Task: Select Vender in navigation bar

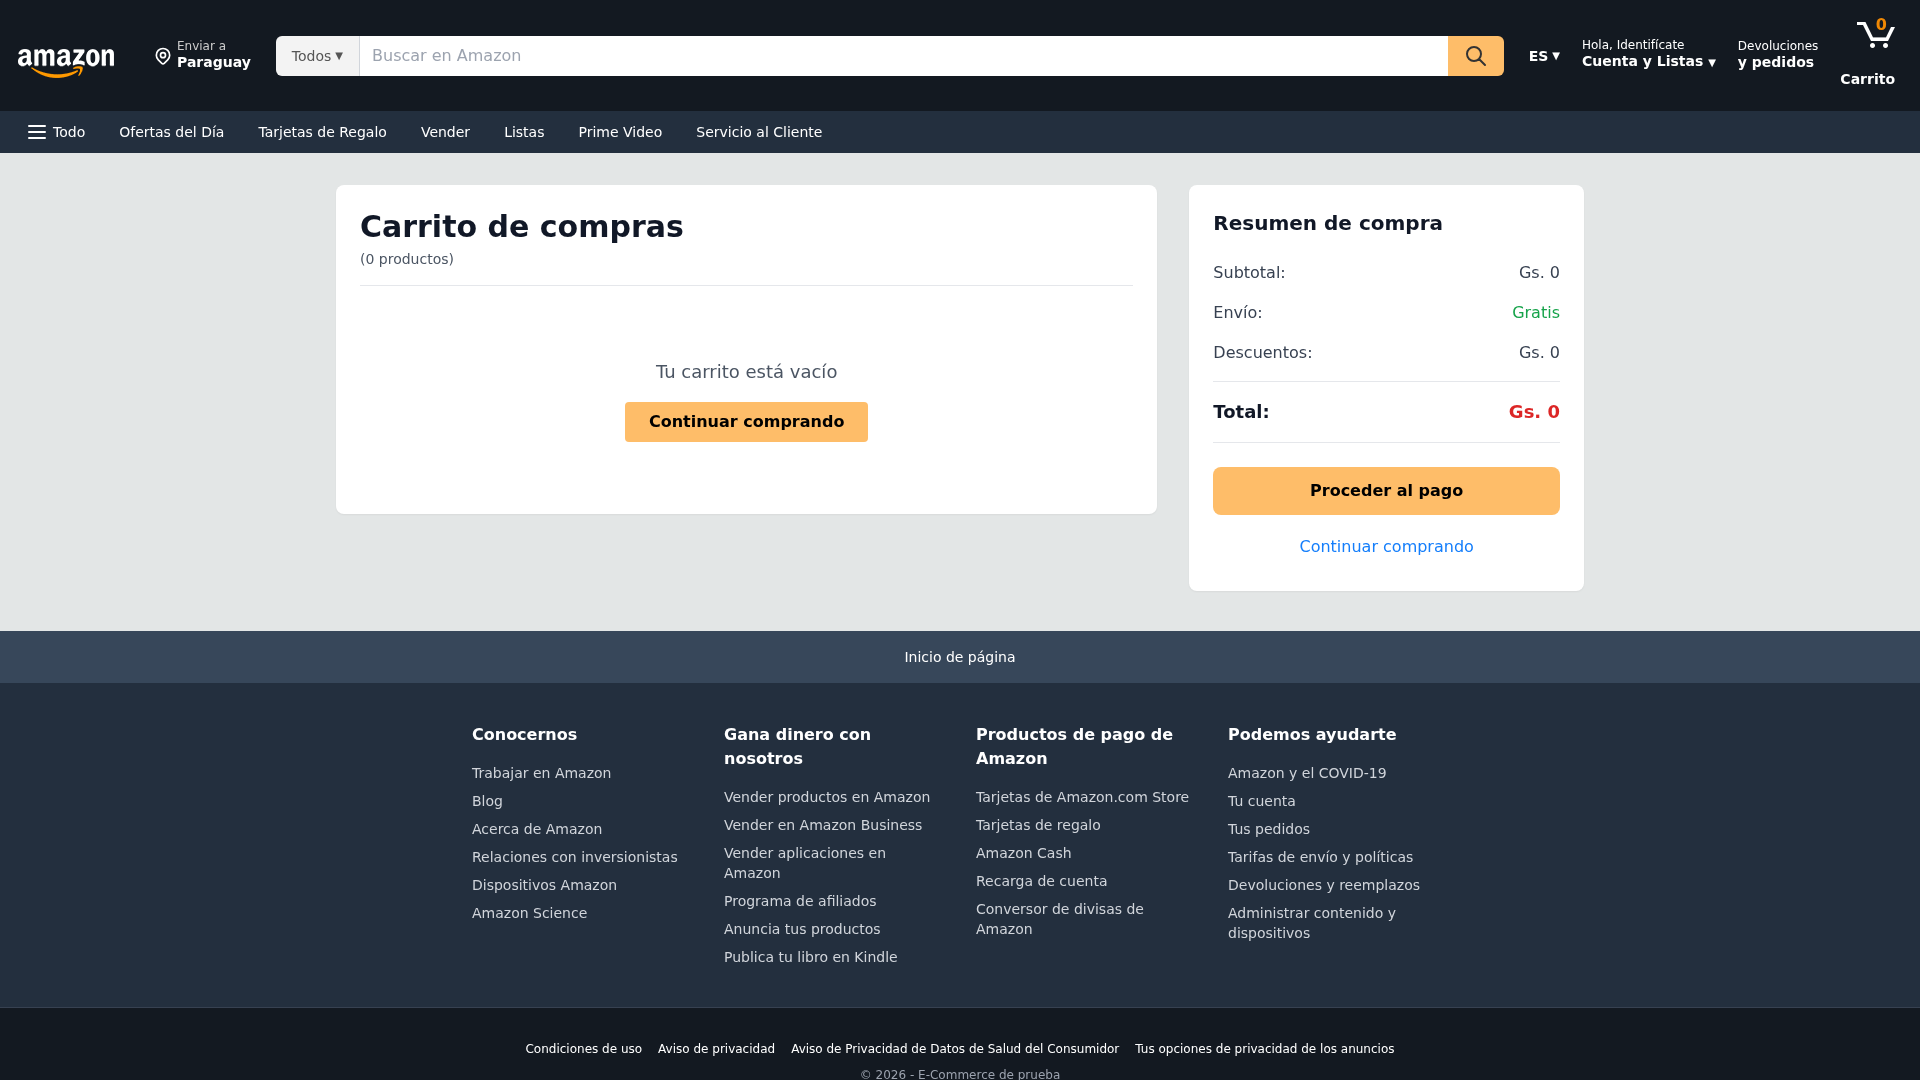Action: pos(445,132)
